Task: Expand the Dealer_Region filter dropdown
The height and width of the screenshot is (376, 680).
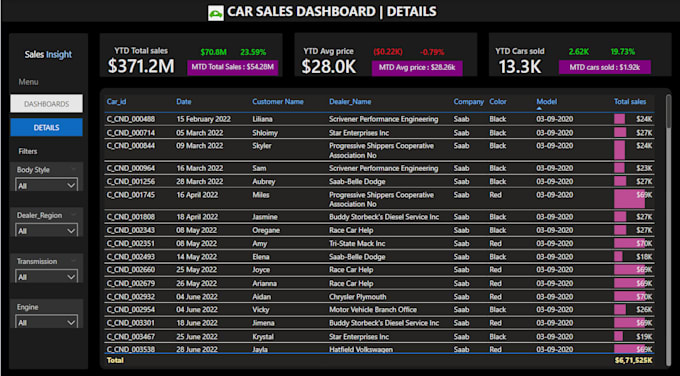Action: tap(46, 231)
